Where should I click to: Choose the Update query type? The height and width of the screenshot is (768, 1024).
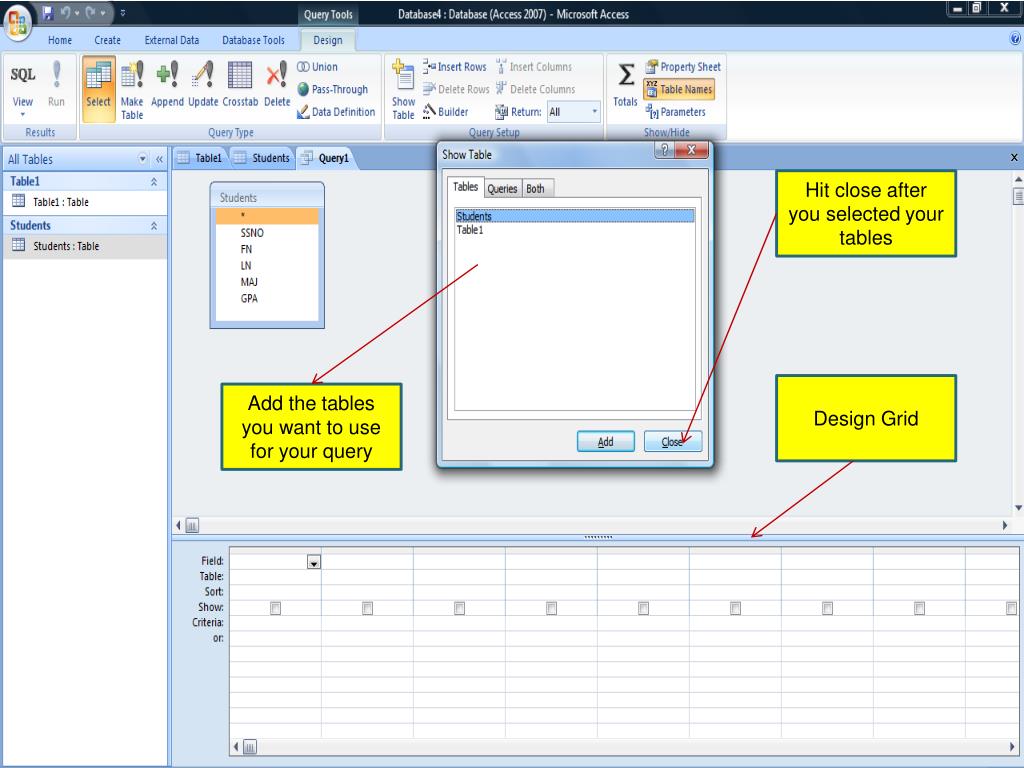coord(203,84)
